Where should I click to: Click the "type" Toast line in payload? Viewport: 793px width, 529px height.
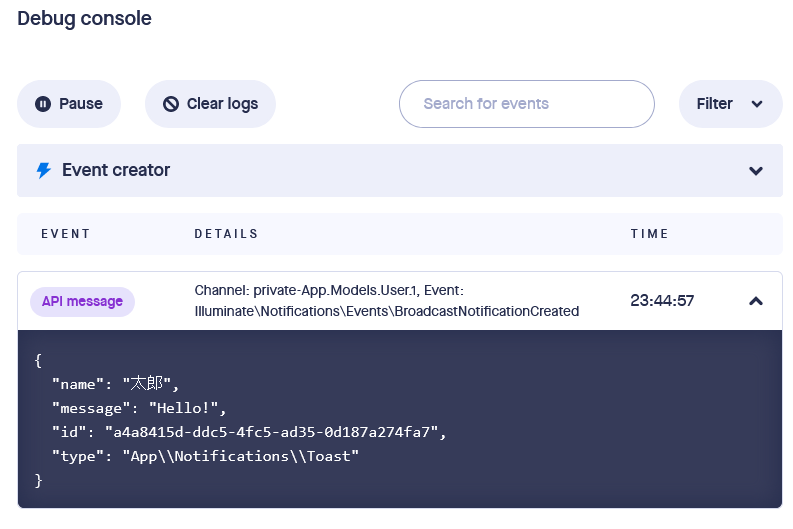point(205,456)
